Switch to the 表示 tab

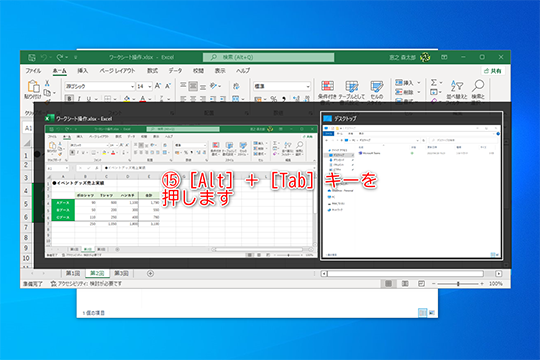coord(220,71)
